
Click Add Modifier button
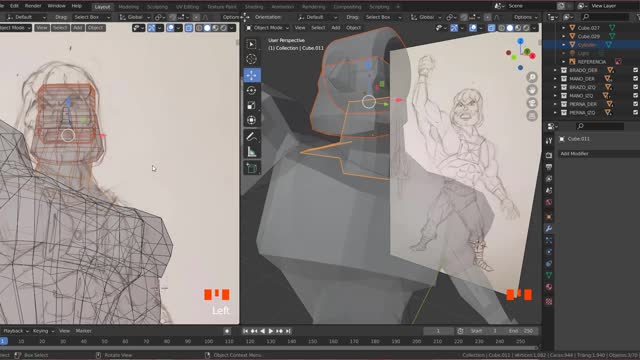coord(599,154)
